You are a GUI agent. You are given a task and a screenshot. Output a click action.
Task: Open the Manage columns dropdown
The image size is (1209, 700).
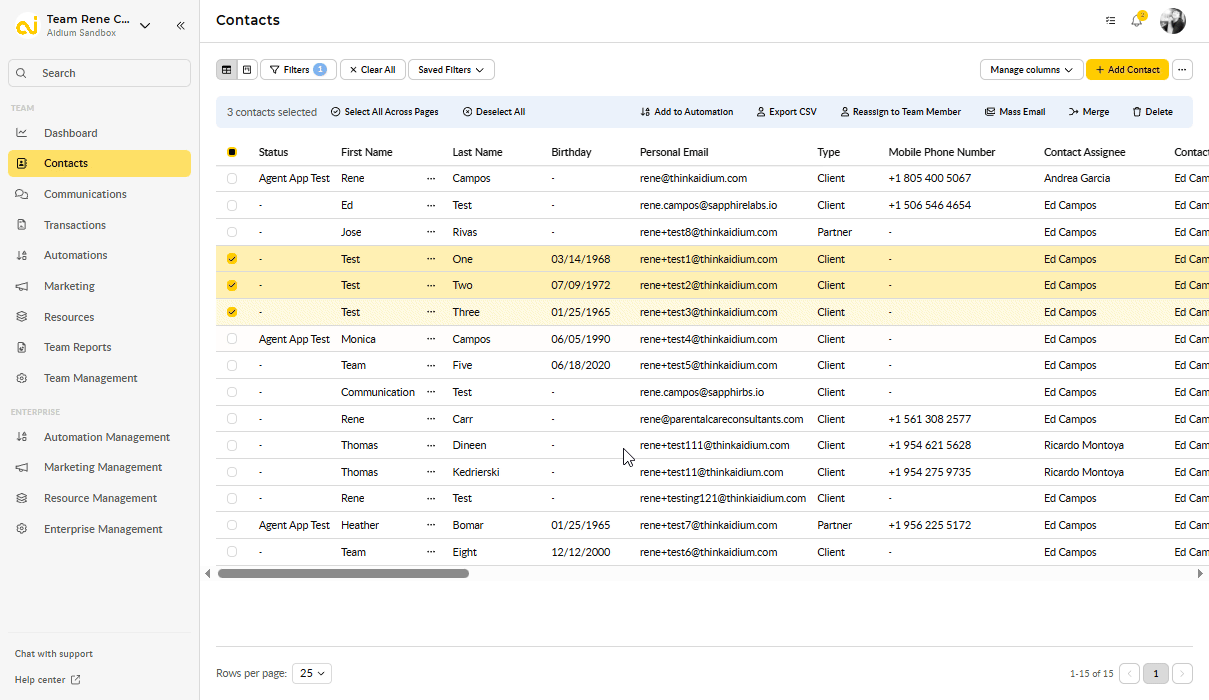coord(1031,70)
